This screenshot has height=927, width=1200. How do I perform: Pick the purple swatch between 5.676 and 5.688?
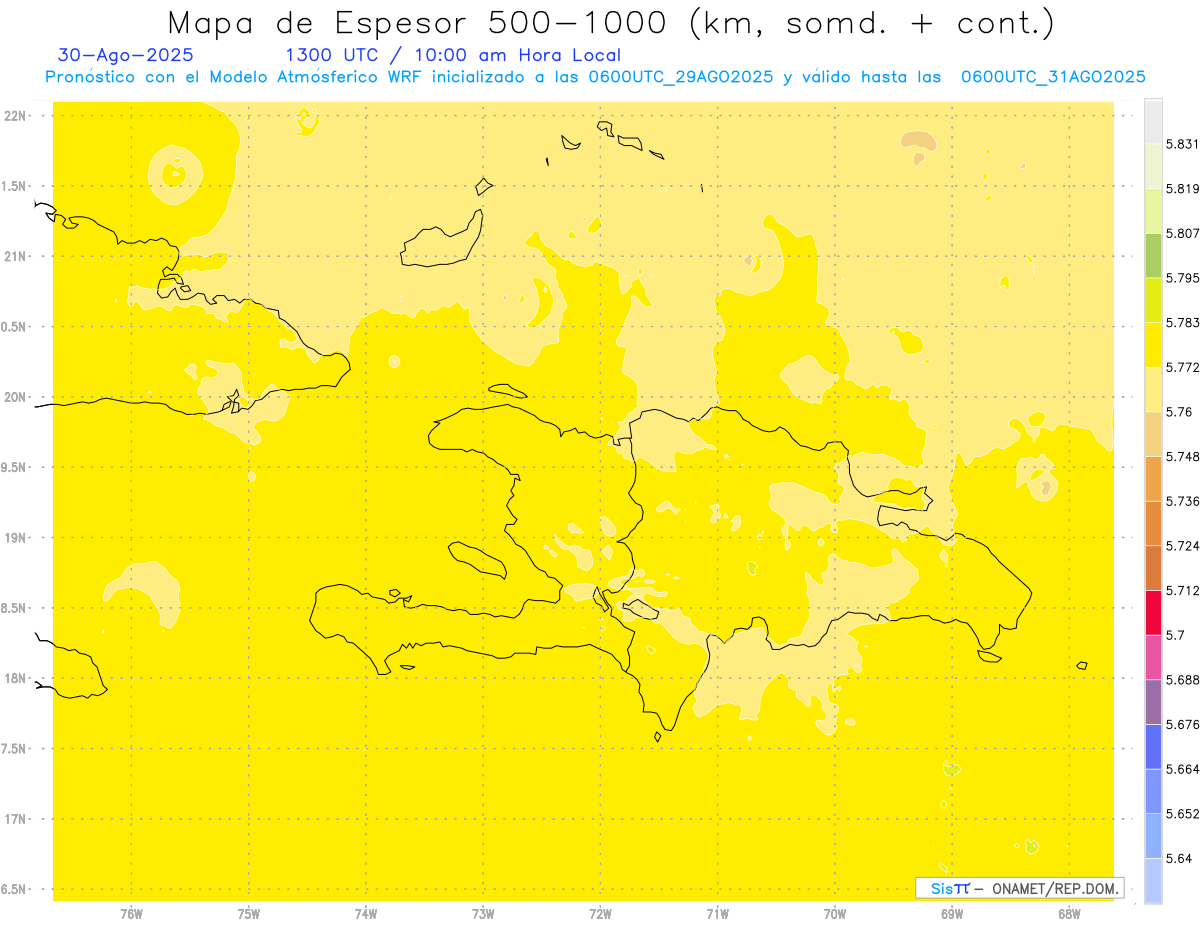point(1153,702)
